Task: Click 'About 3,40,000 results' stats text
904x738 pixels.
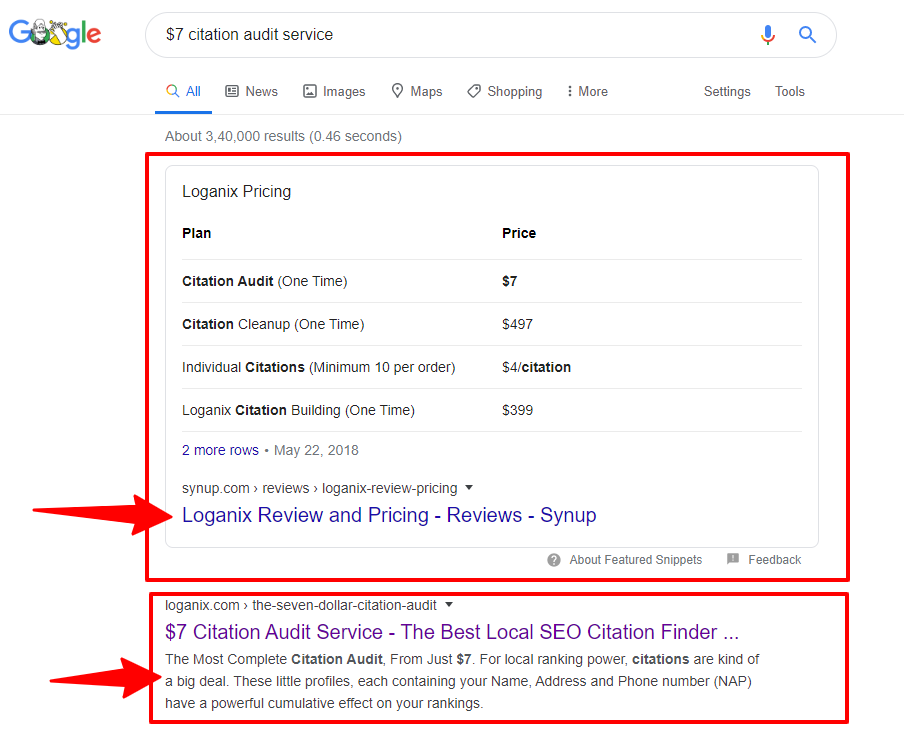Action: tap(283, 136)
